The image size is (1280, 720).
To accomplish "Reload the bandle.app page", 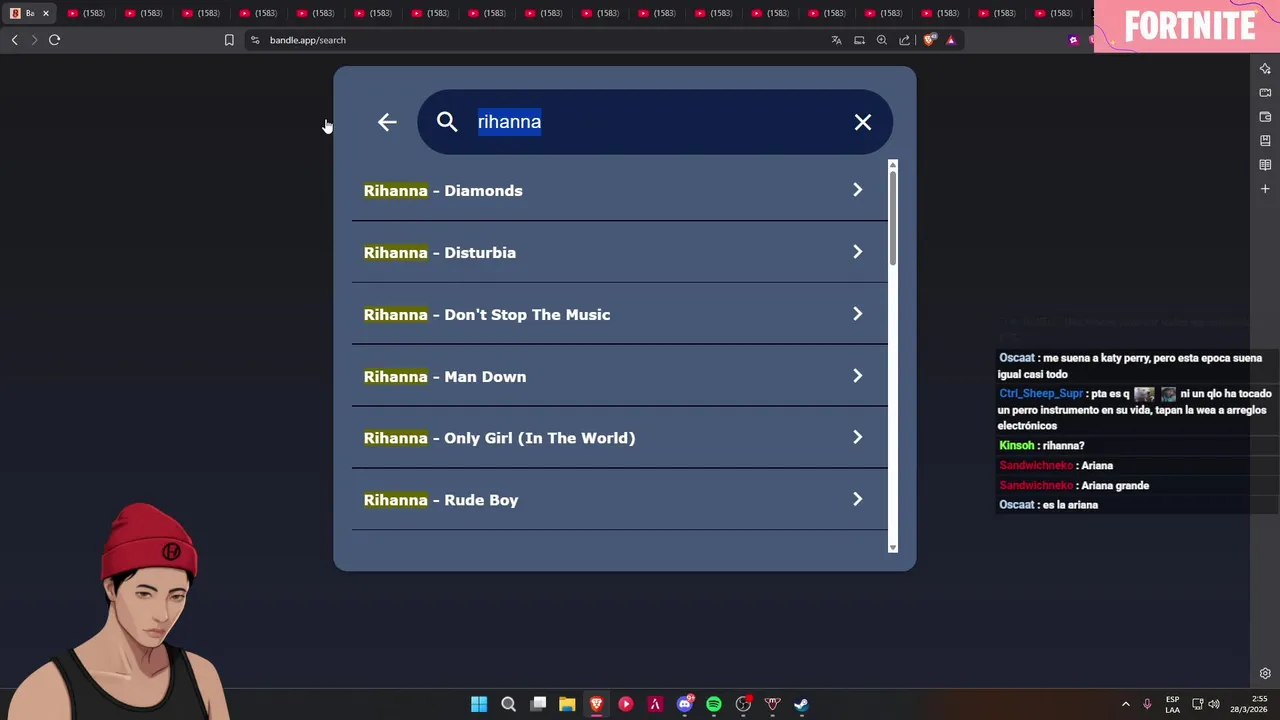I will click(x=54, y=40).
